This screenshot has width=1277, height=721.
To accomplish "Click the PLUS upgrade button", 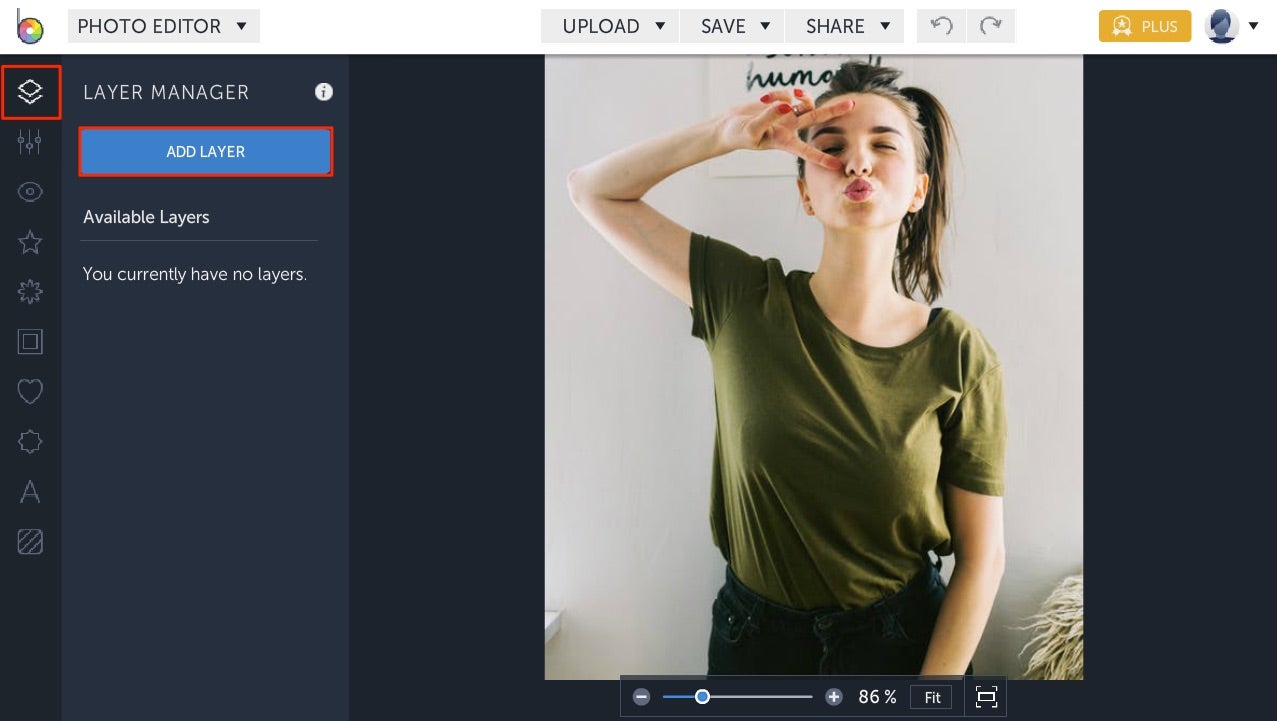I will point(1144,26).
